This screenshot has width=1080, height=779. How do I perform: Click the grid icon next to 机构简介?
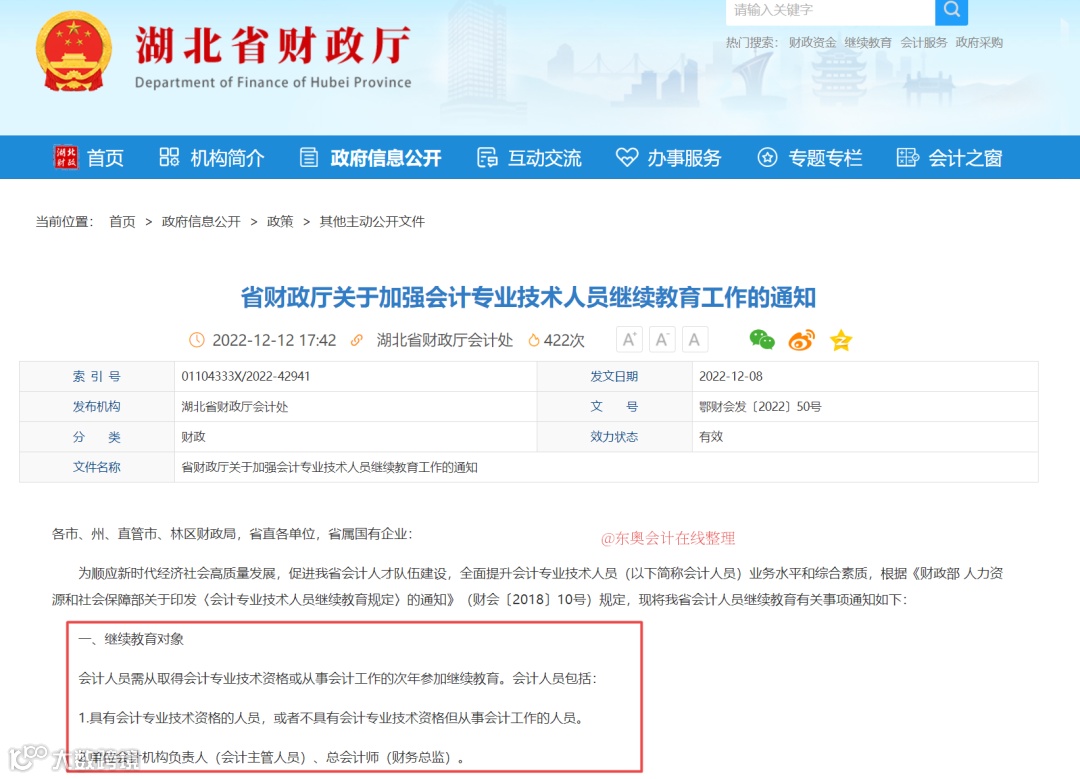[x=169, y=157]
